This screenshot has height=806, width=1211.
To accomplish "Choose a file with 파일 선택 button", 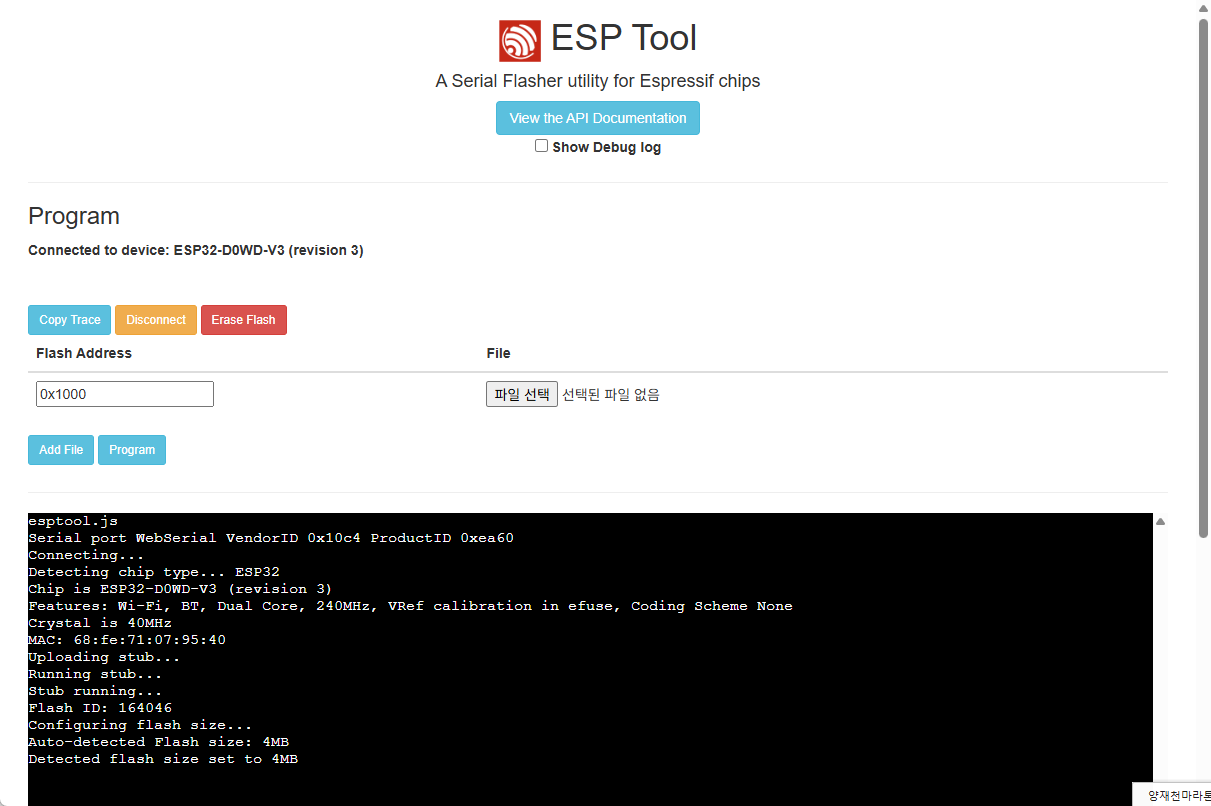I will 522,394.
